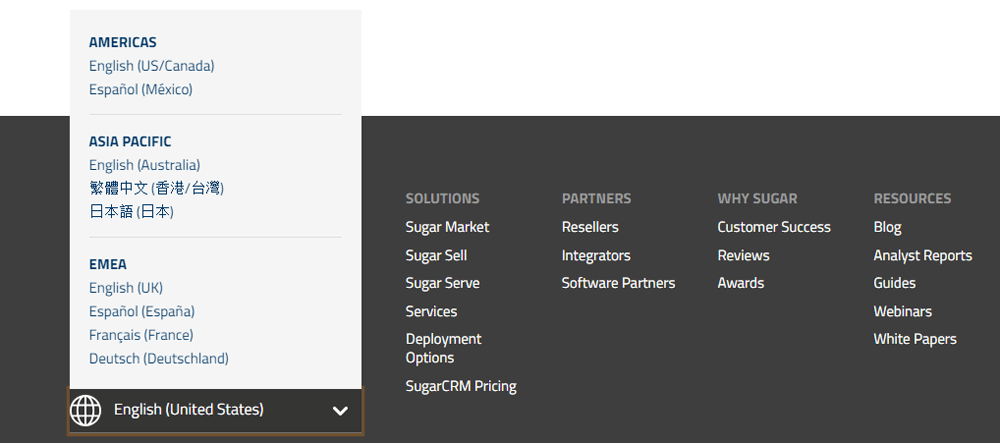Go to Reviews page
The image size is (1000, 443).
click(744, 256)
